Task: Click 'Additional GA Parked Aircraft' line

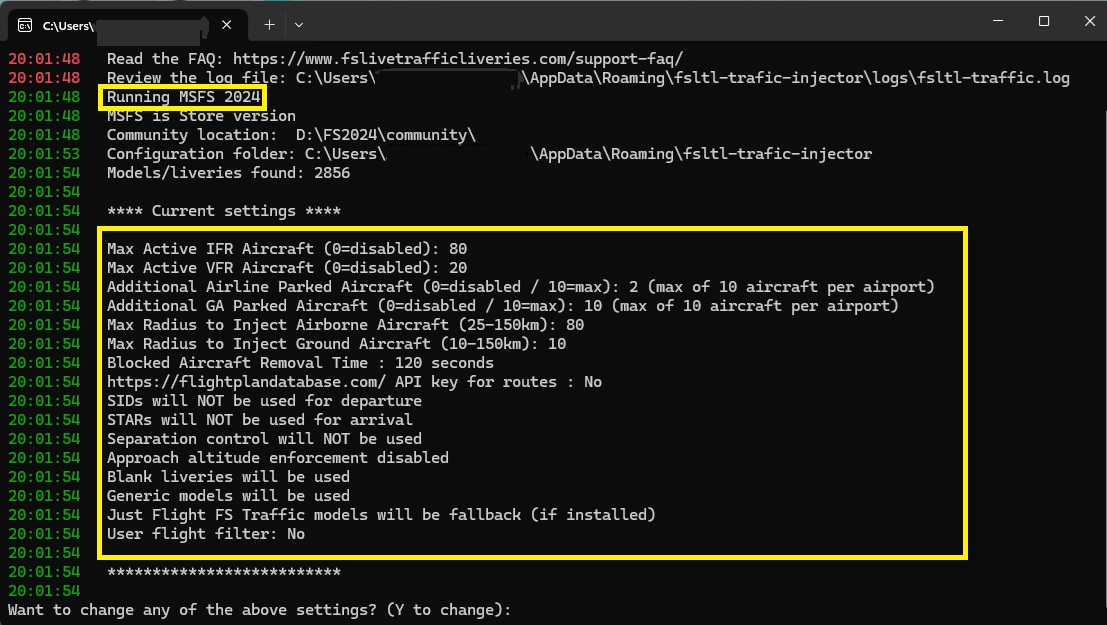Action: click(503, 306)
